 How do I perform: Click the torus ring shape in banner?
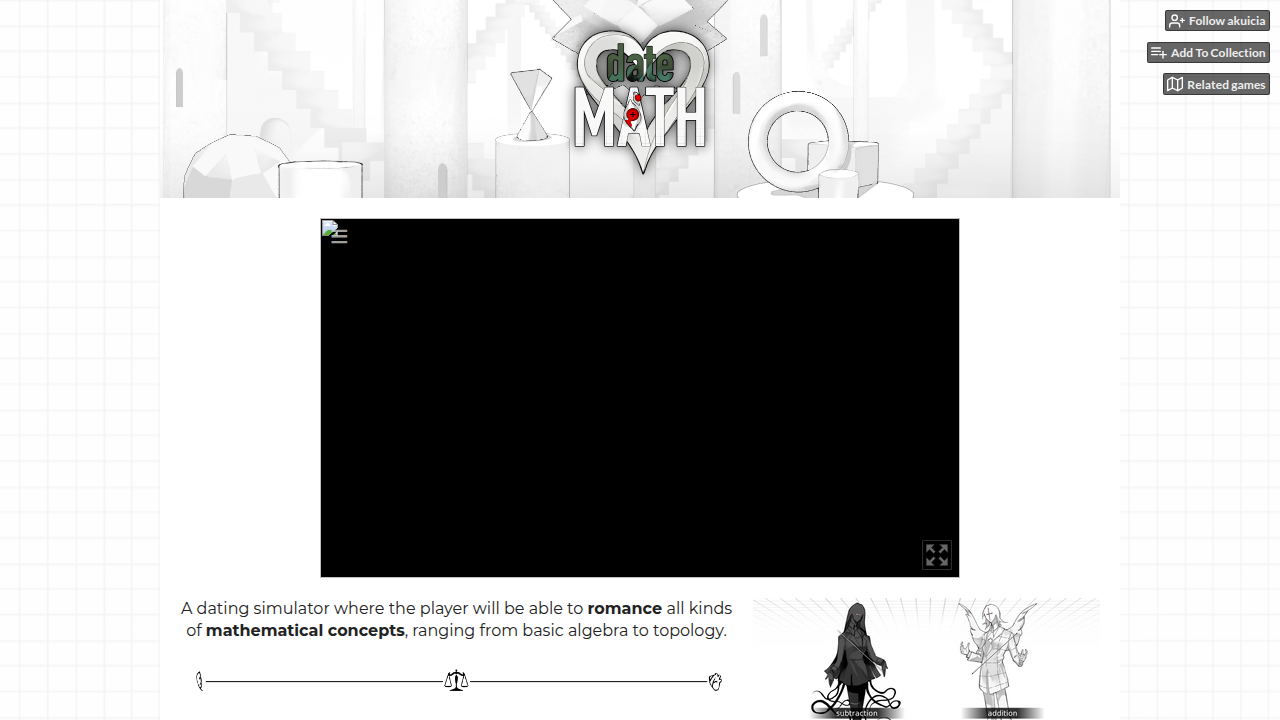click(798, 141)
